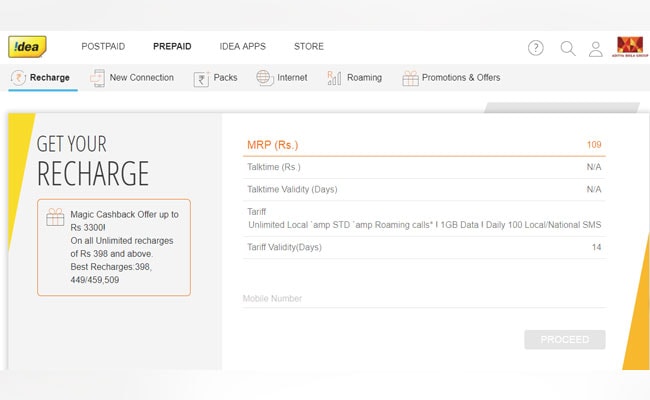Viewport: 650px width, 400px height.
Task: Click the New Connection phone icon
Action: [98, 78]
